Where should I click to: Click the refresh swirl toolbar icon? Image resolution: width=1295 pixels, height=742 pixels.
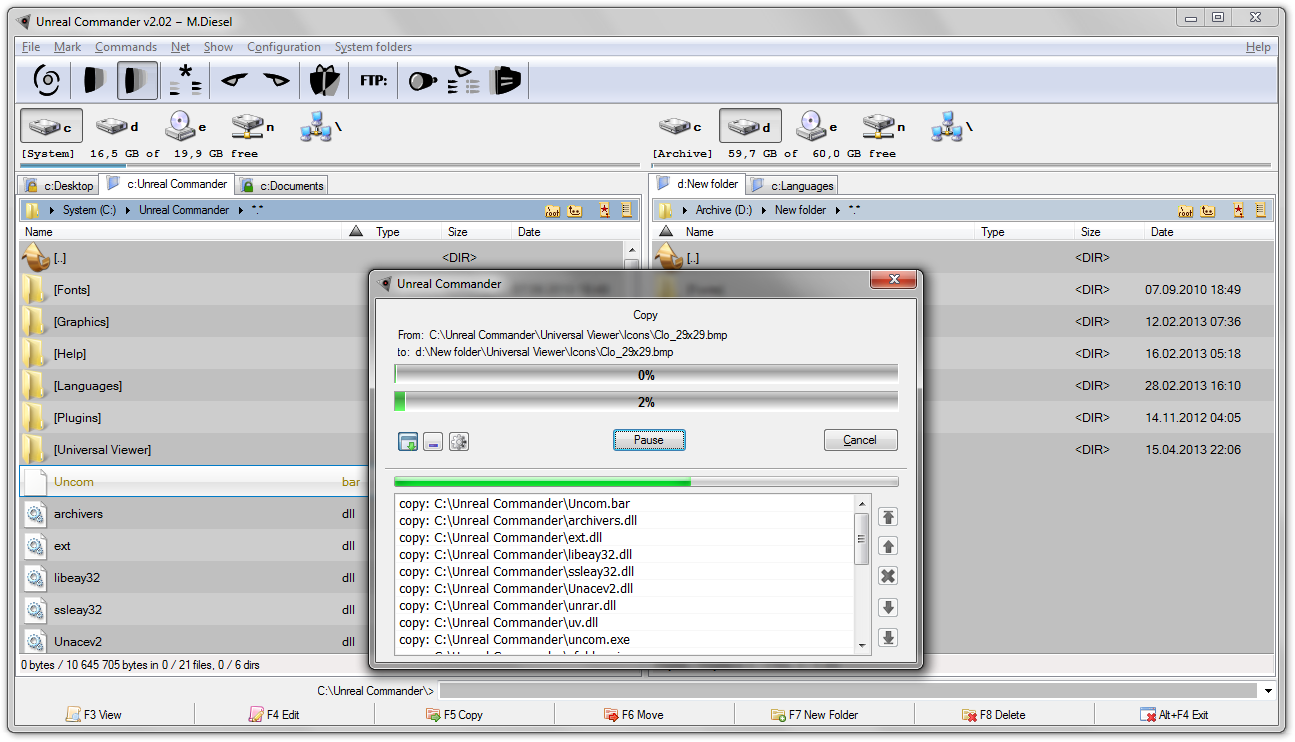[47, 80]
